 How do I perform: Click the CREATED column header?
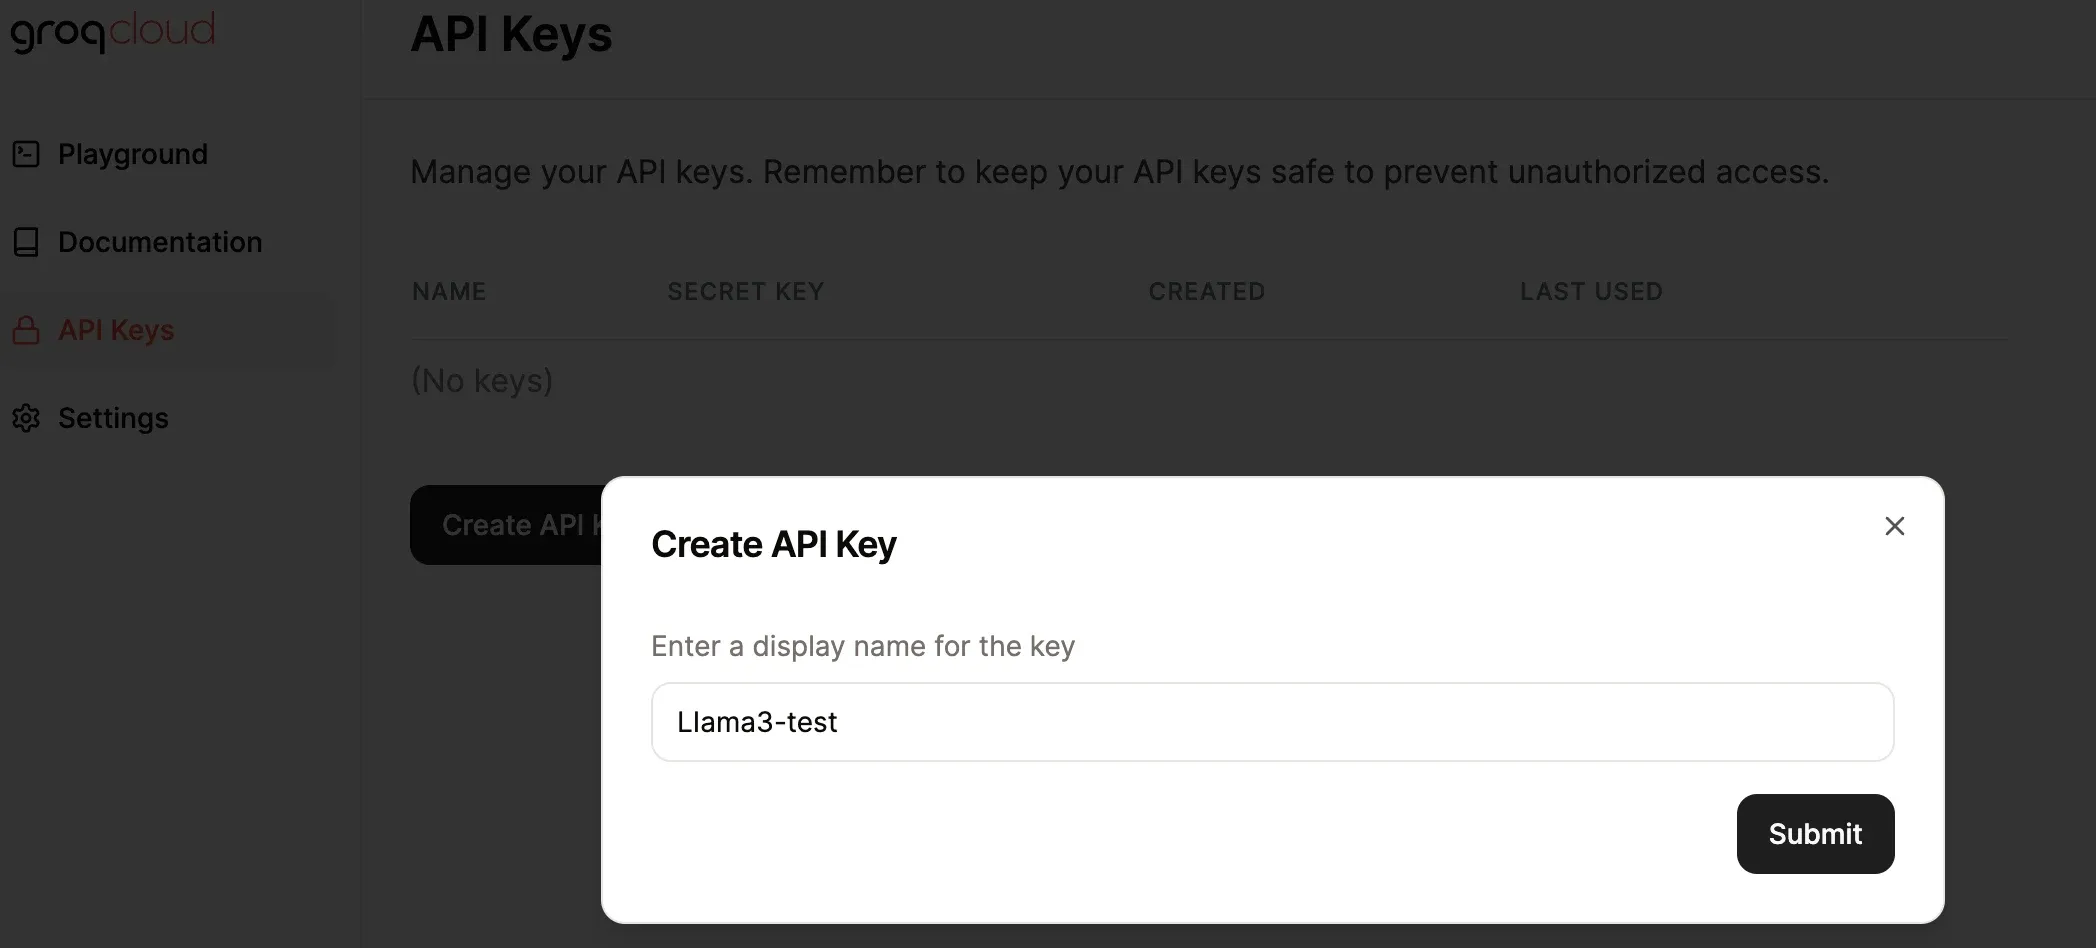click(1206, 291)
